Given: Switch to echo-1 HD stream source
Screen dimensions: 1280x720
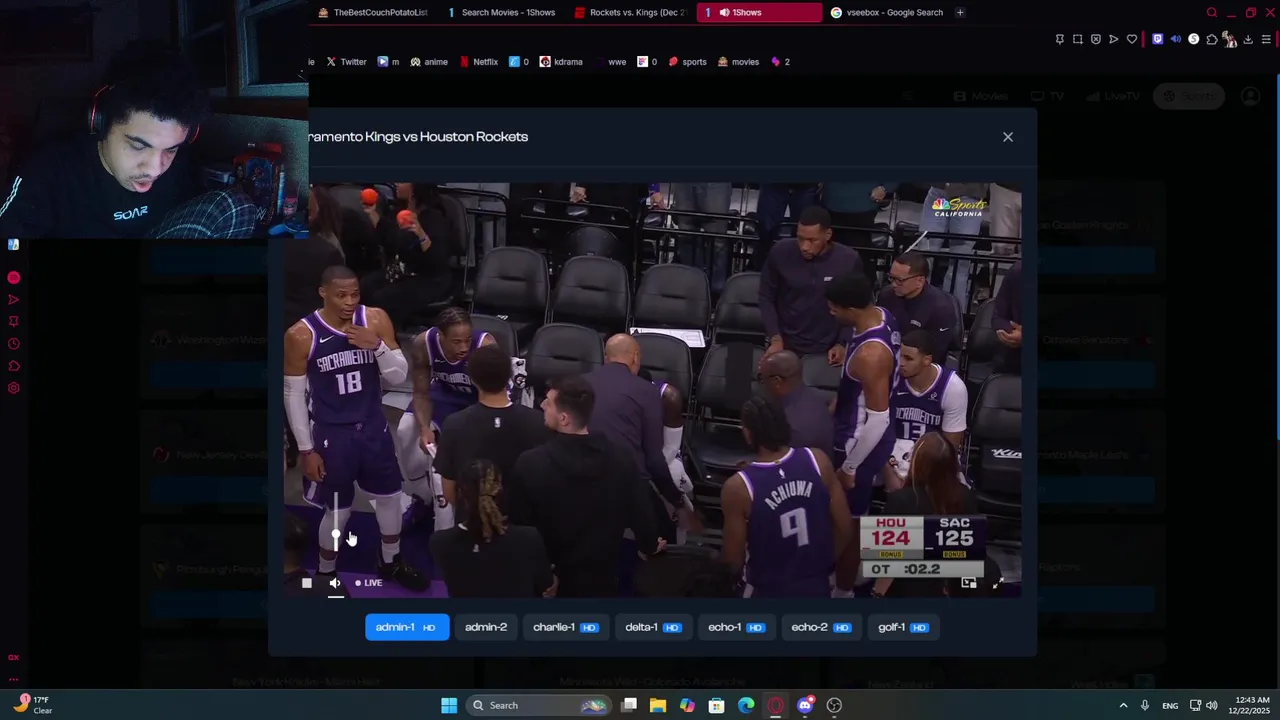Looking at the screenshot, I should (736, 627).
